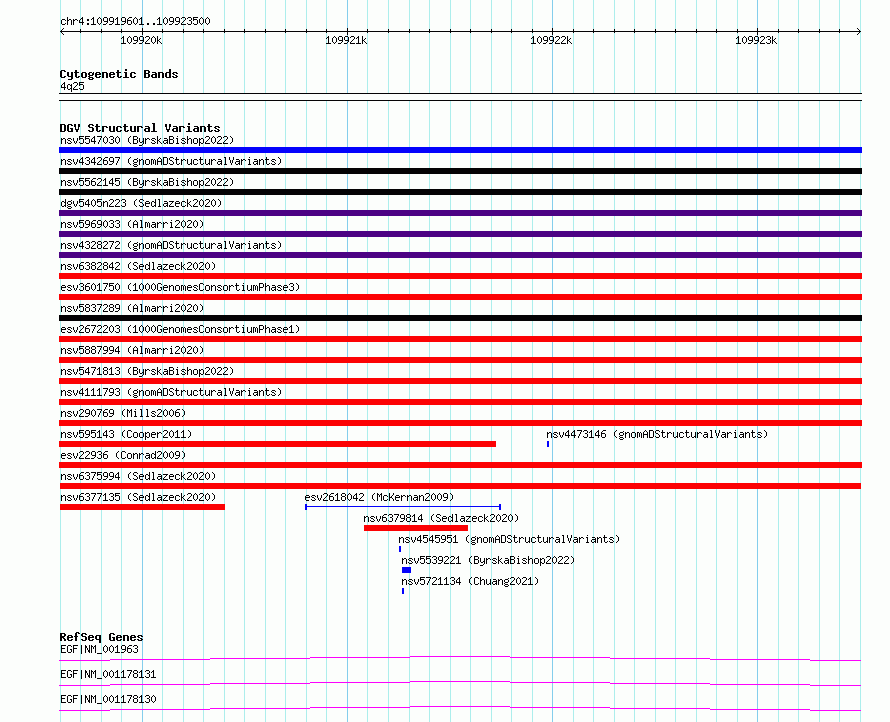Image resolution: width=890 pixels, height=722 pixels.
Task: Select the small blue nsv5539221 block
Action: pos(406,570)
